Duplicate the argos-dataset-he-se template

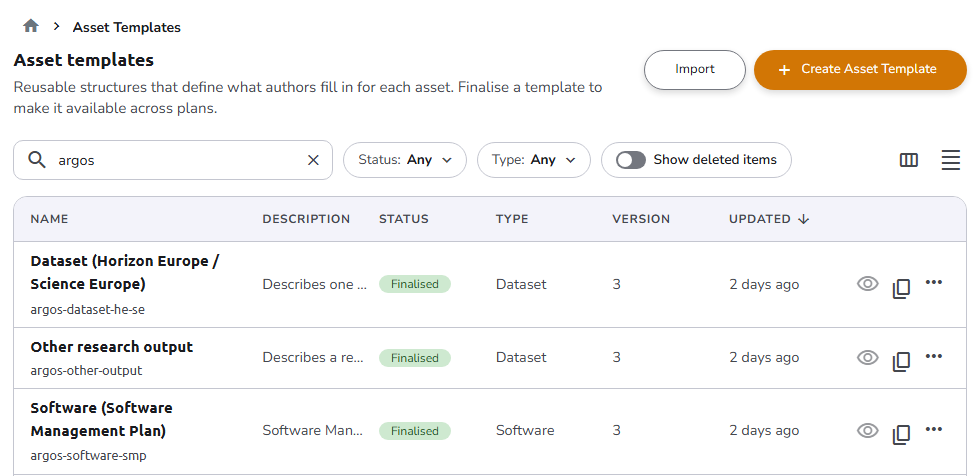(901, 288)
